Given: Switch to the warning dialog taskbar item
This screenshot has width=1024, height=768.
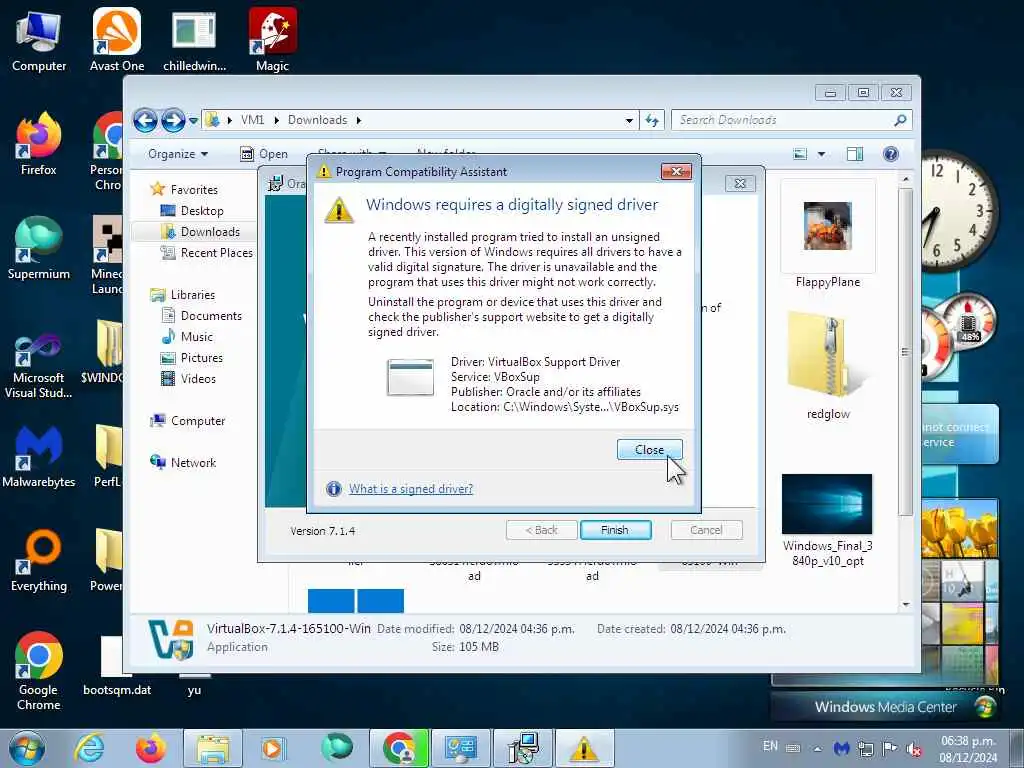Looking at the screenshot, I should [584, 748].
